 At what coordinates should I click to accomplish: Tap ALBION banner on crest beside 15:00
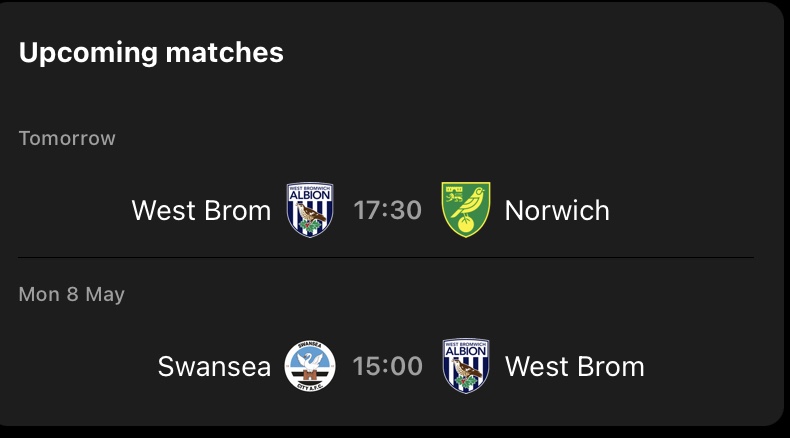point(465,353)
